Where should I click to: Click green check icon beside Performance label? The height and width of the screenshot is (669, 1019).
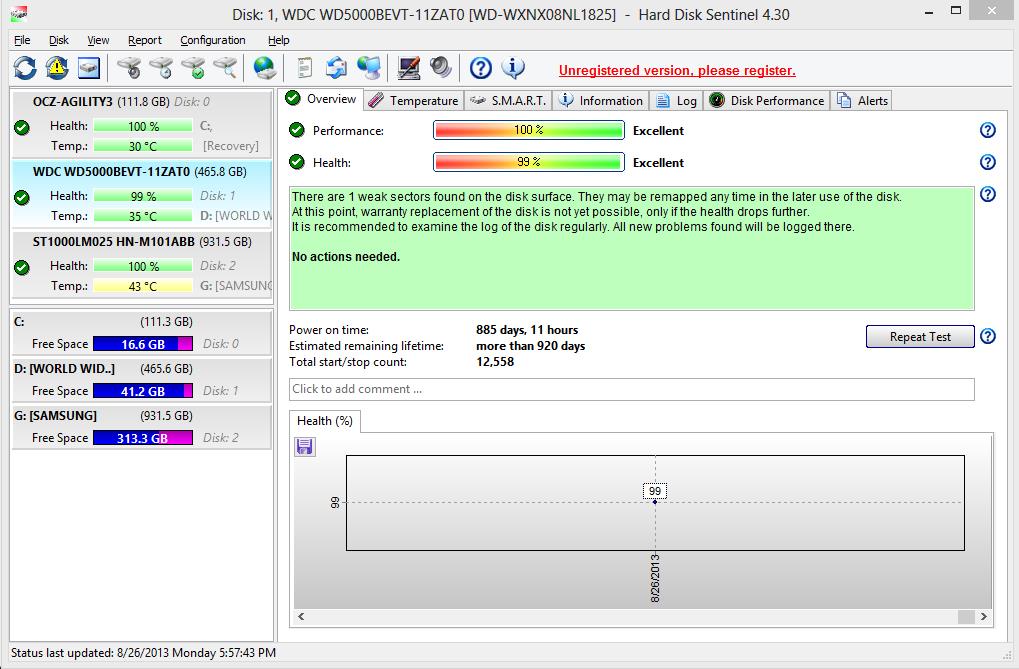[x=297, y=130]
